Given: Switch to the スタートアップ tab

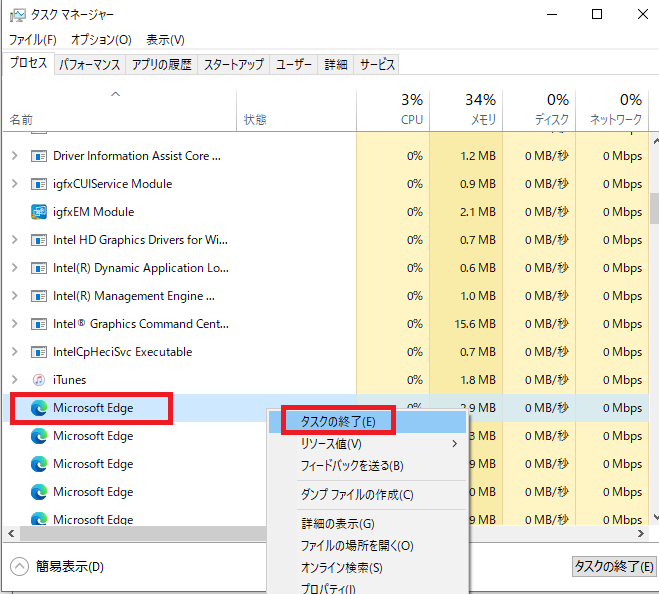Looking at the screenshot, I should 234,65.
